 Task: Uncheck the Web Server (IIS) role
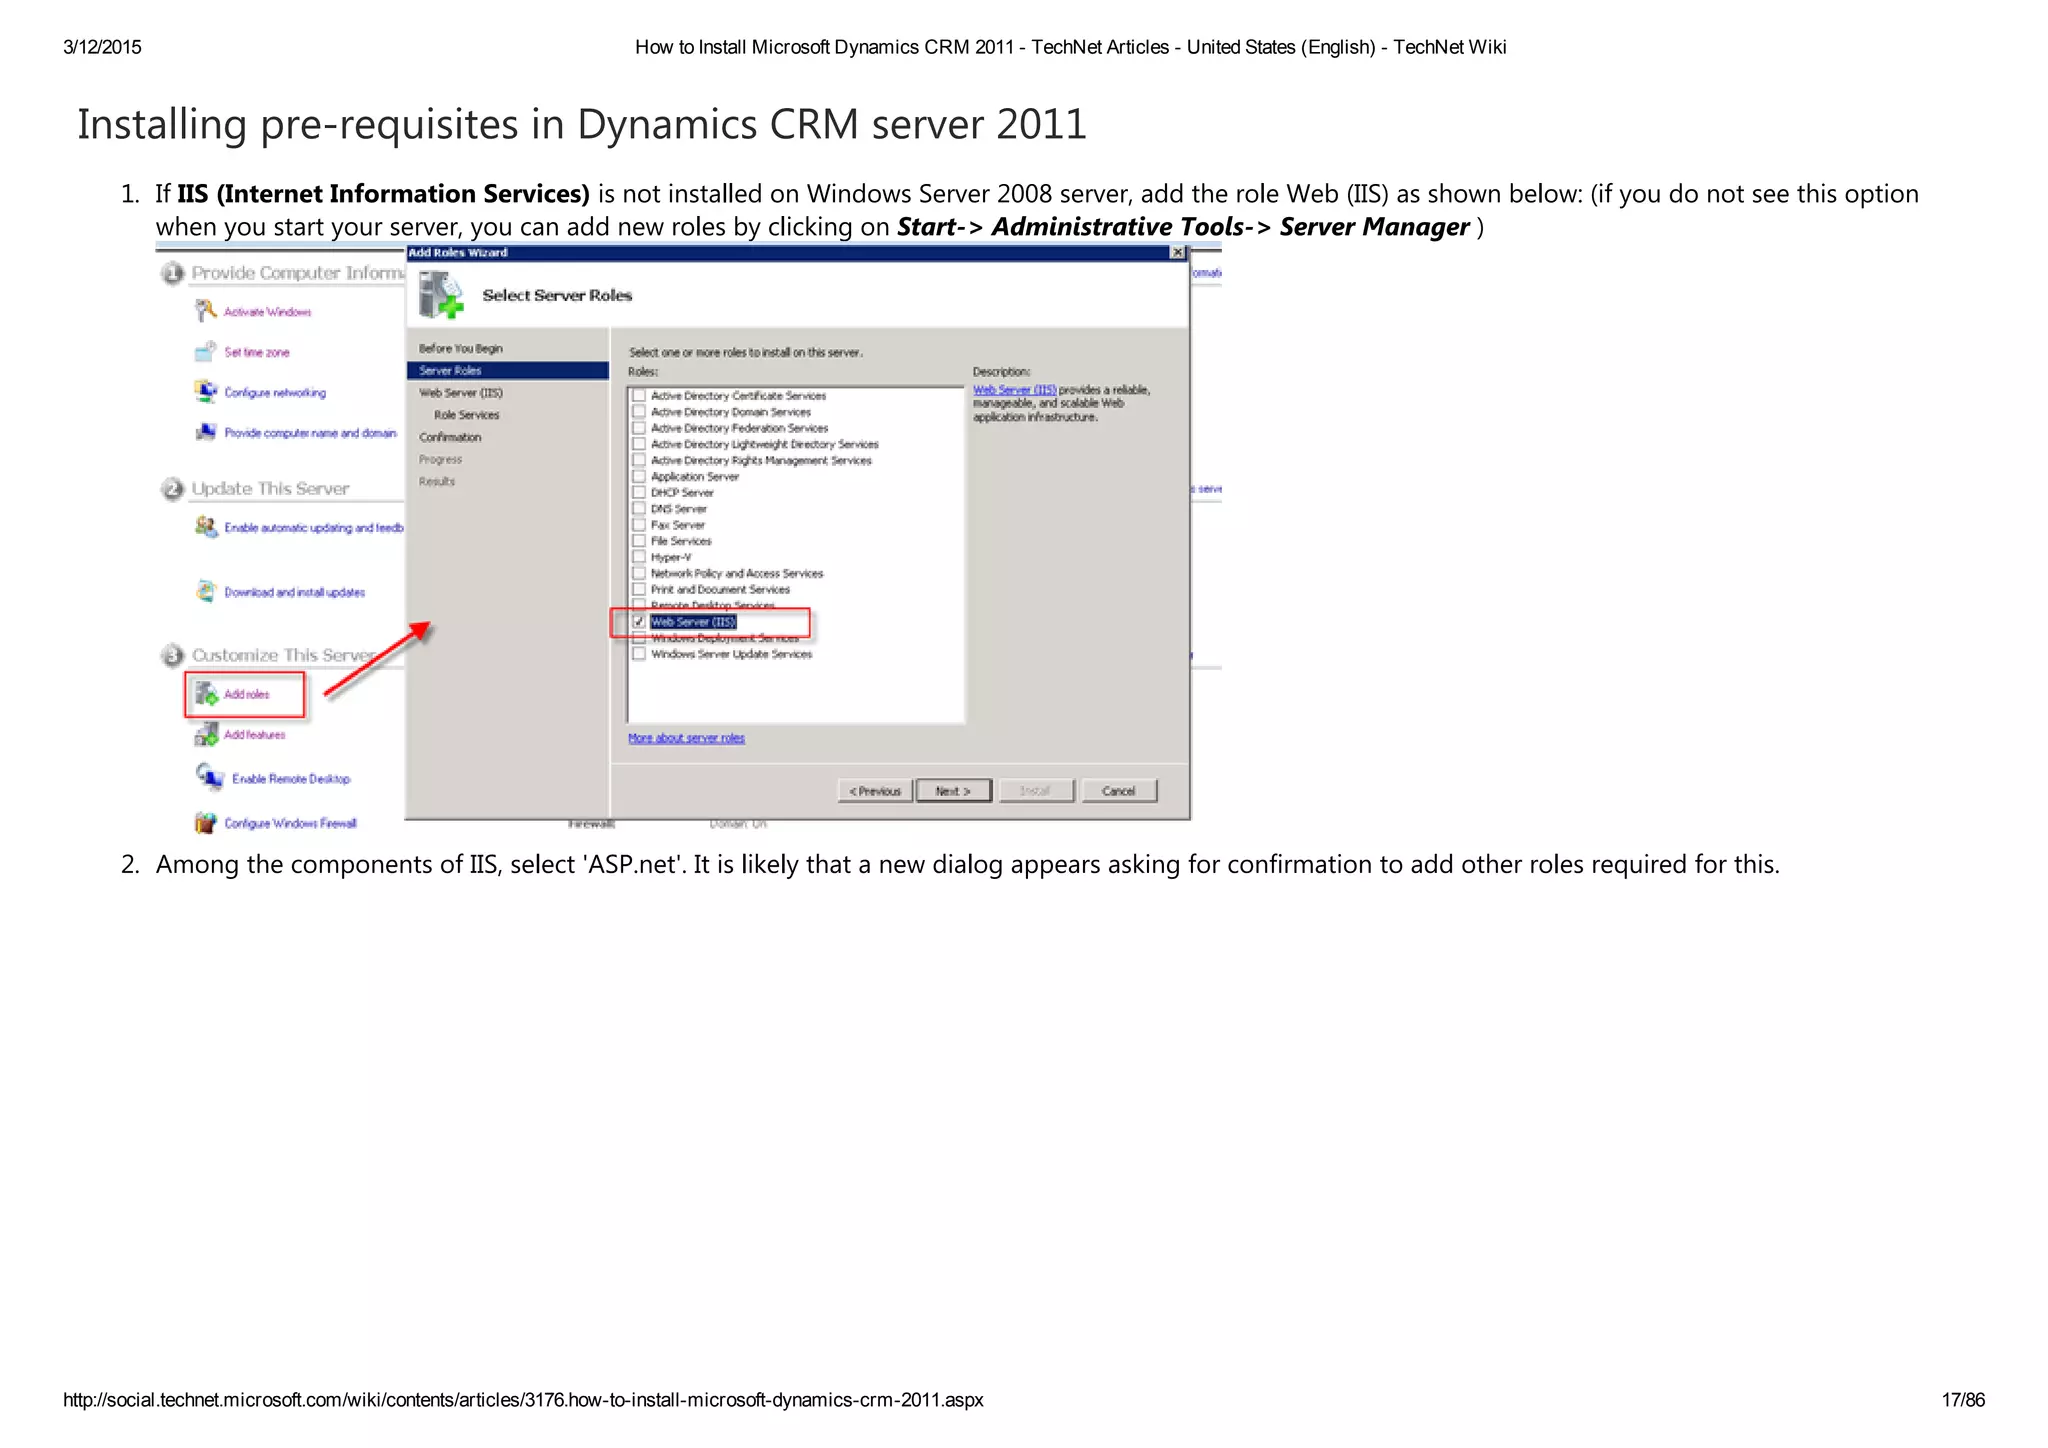tap(639, 622)
